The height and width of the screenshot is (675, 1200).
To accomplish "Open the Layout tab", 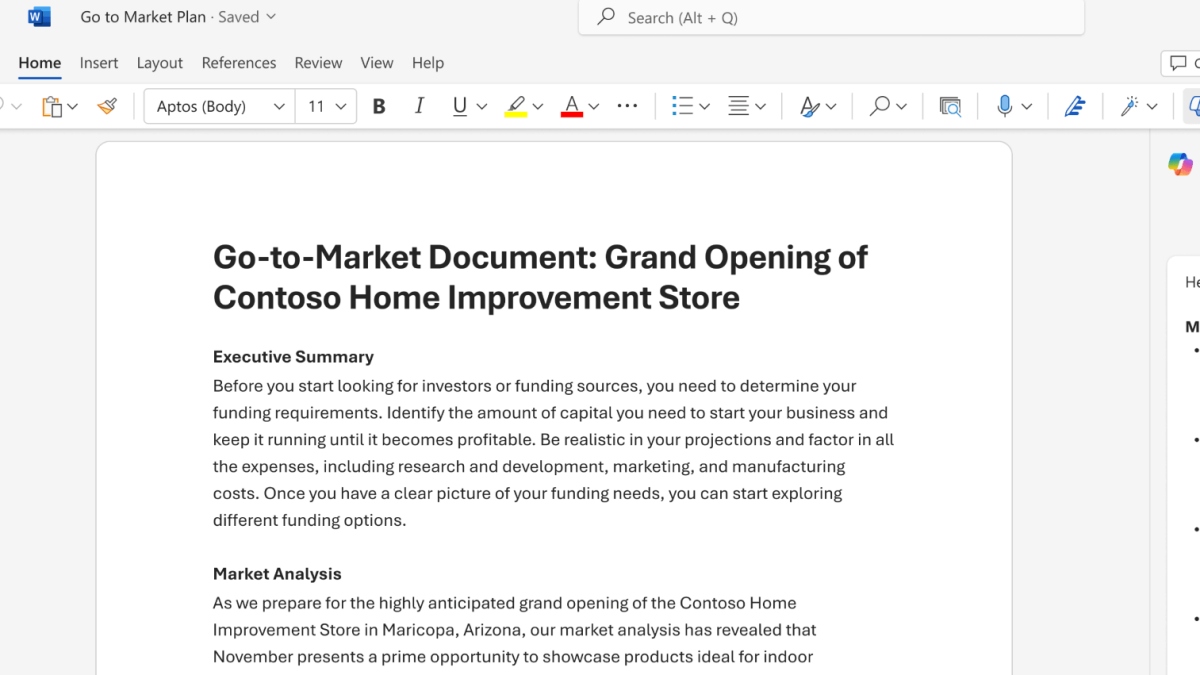I will pos(160,63).
